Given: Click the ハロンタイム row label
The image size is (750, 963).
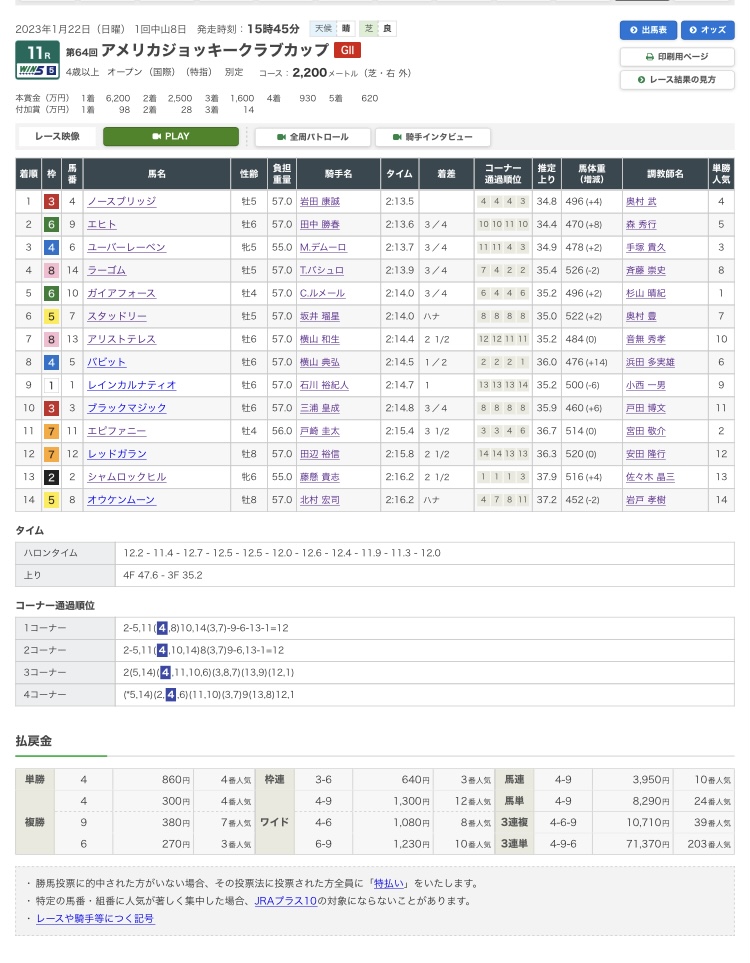Looking at the screenshot, I should 65,553.
